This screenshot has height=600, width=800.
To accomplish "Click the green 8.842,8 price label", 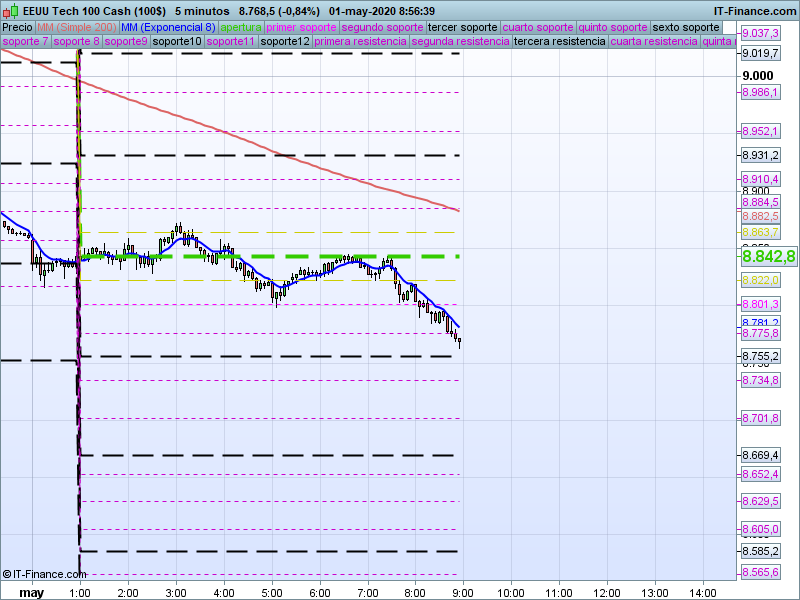I will click(x=768, y=256).
